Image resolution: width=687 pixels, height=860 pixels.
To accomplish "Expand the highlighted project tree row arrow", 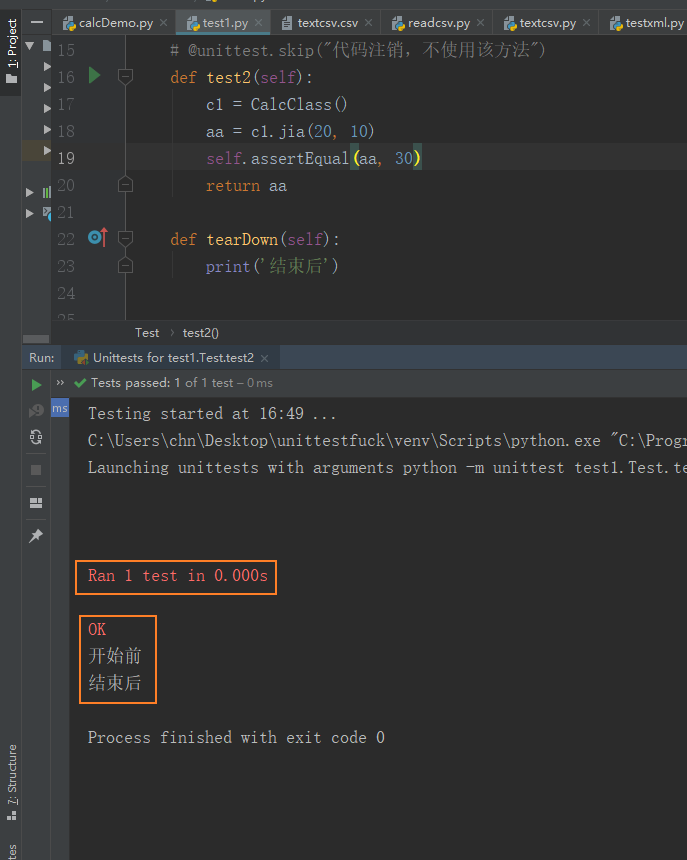I will pyautogui.click(x=47, y=150).
